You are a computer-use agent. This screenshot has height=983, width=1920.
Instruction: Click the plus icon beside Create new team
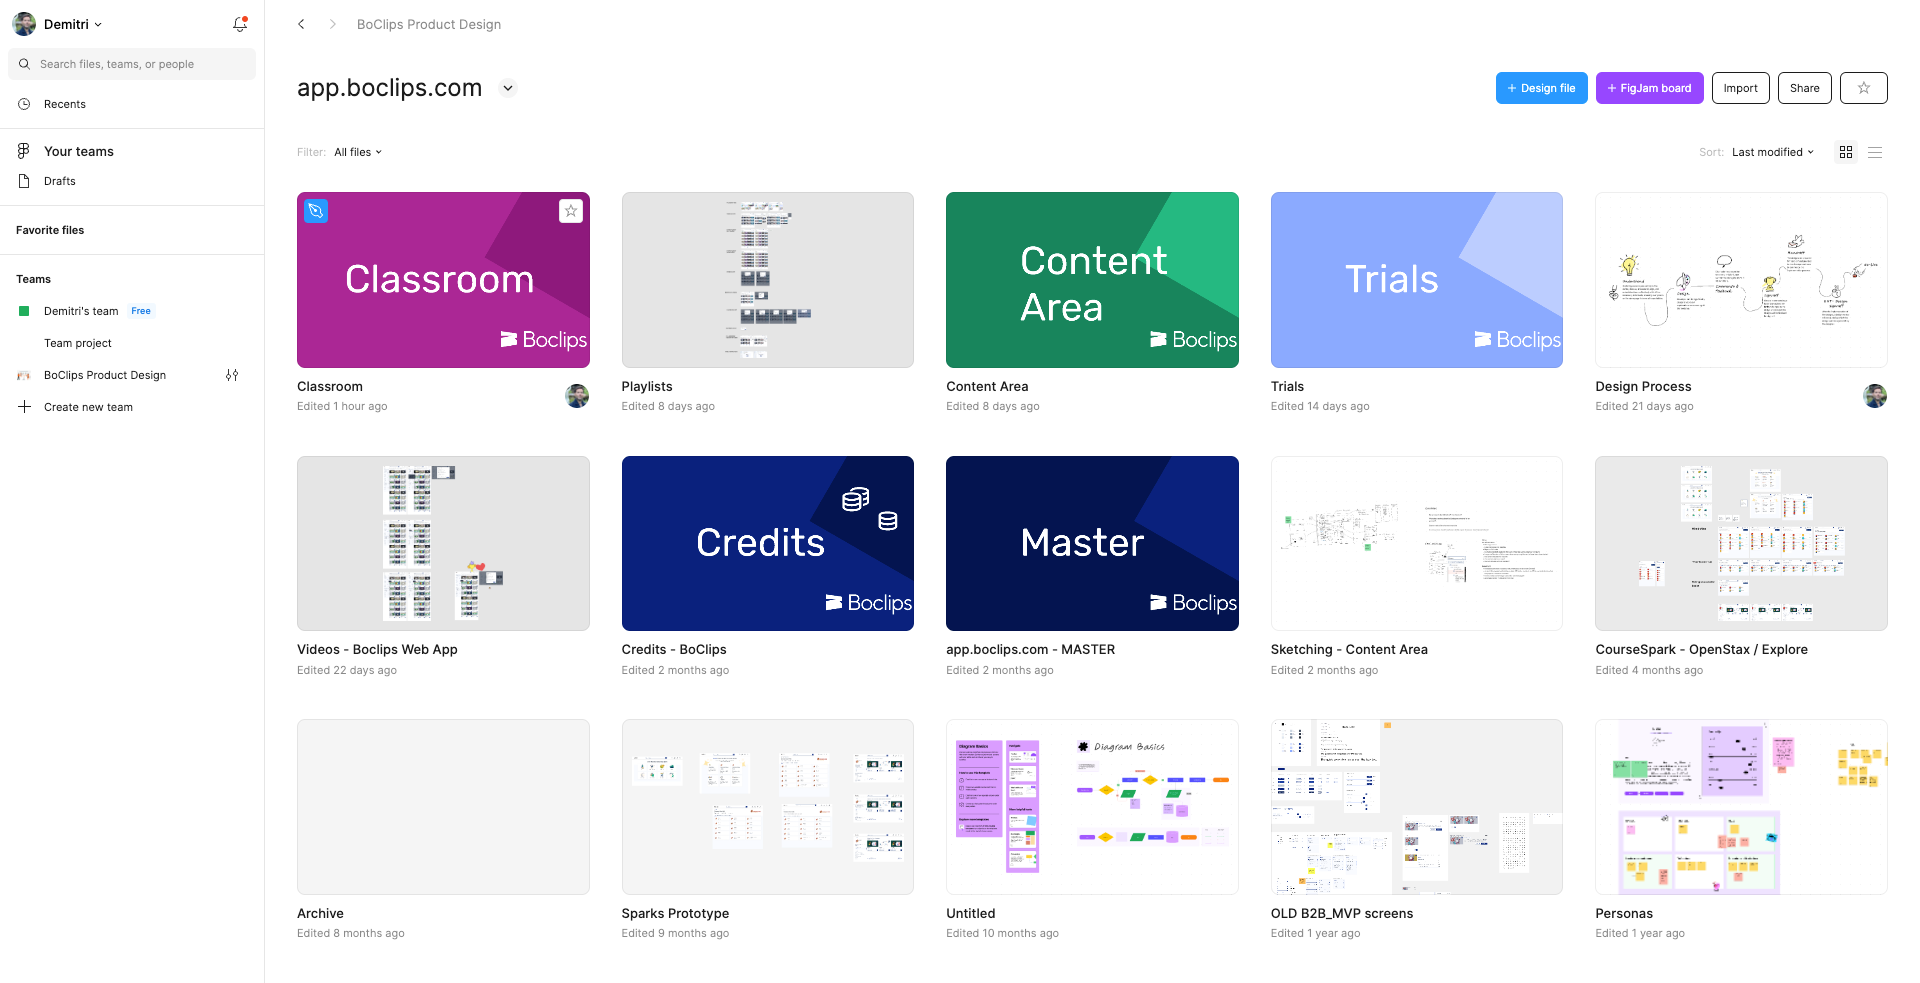point(24,407)
